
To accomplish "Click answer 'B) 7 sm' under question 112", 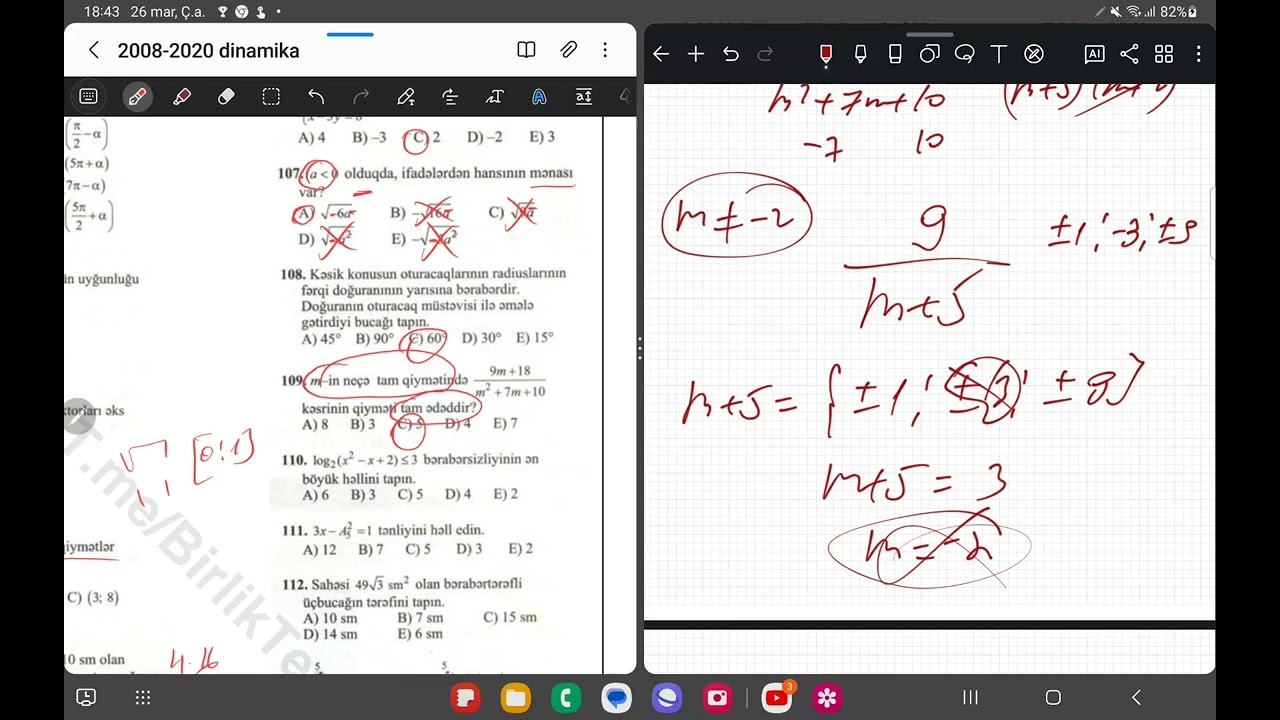I will point(420,618).
